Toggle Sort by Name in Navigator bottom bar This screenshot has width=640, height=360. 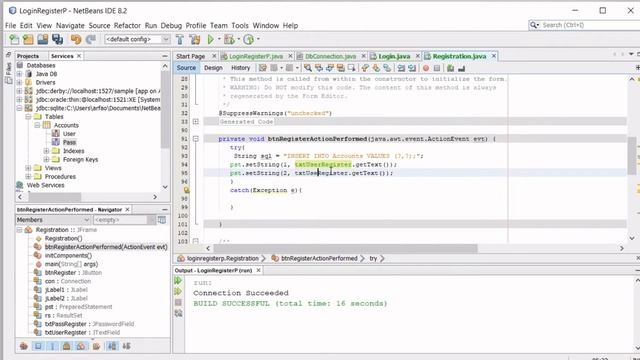[111, 346]
